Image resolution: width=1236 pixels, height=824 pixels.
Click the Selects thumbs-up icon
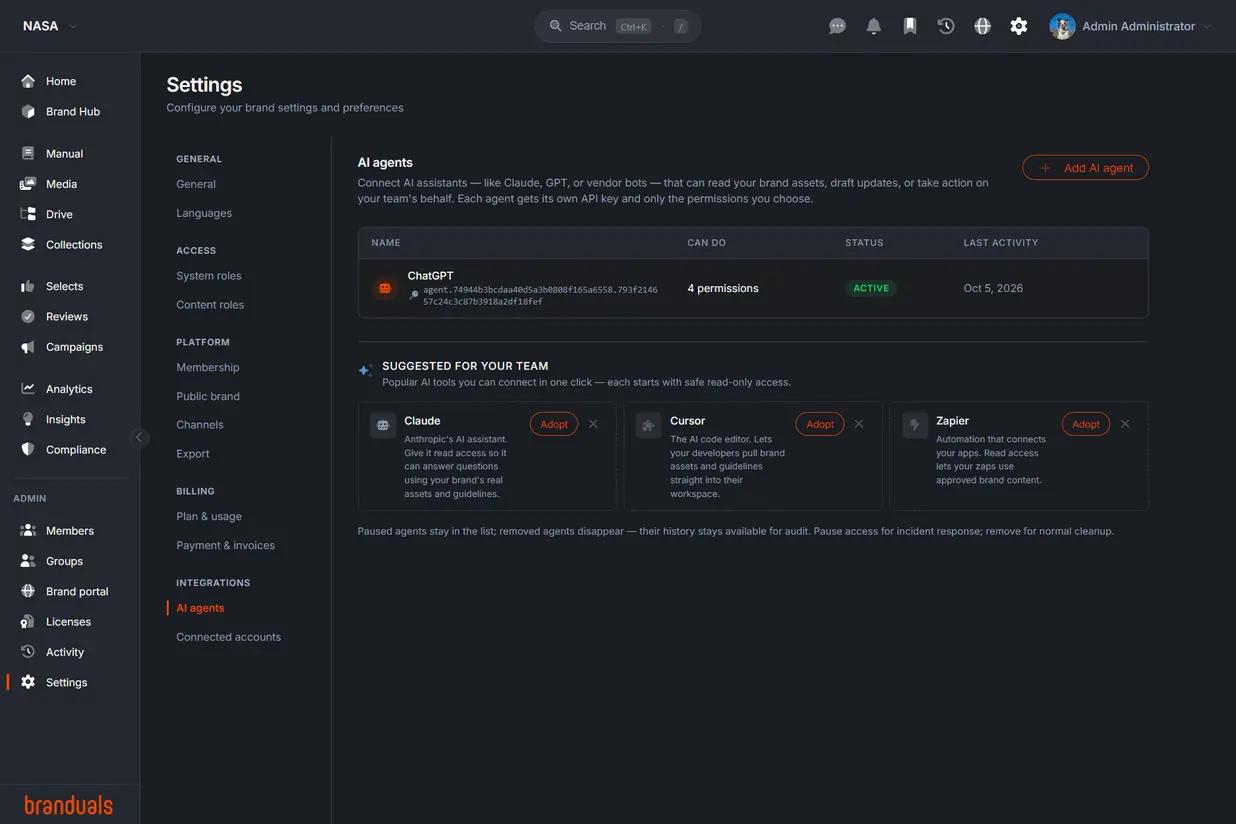coord(28,286)
